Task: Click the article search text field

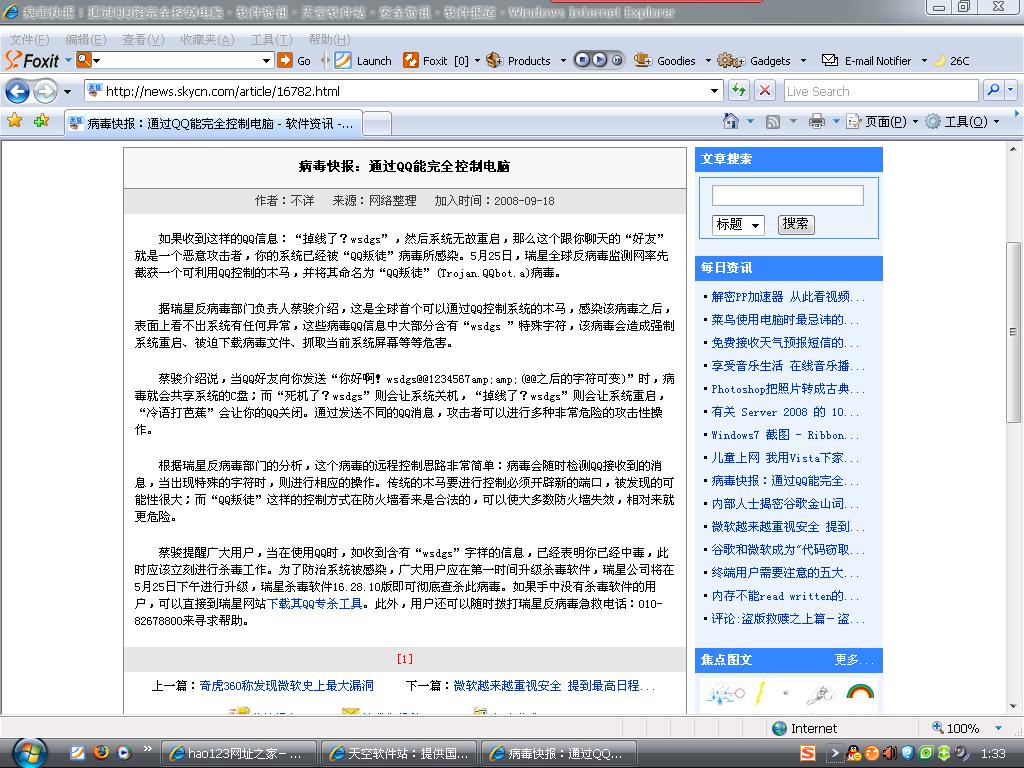Action: pyautogui.click(x=788, y=195)
